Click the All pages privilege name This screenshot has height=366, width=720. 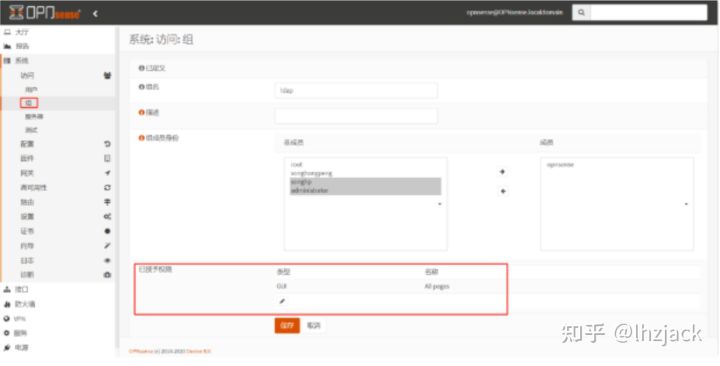(x=437, y=286)
